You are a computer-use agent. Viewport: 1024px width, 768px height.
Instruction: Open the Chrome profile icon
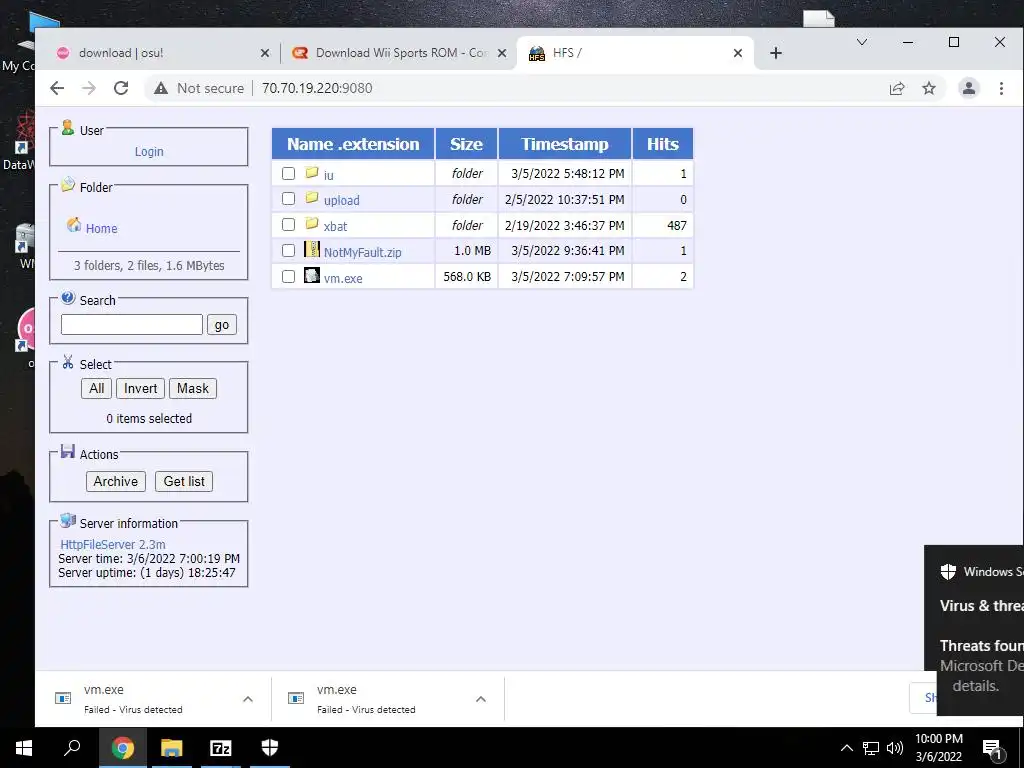968,88
